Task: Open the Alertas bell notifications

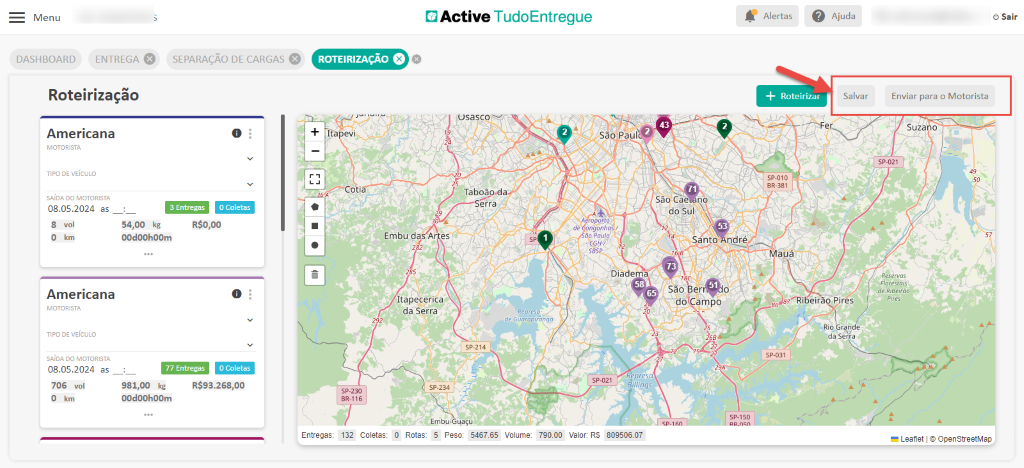Action: click(x=767, y=16)
